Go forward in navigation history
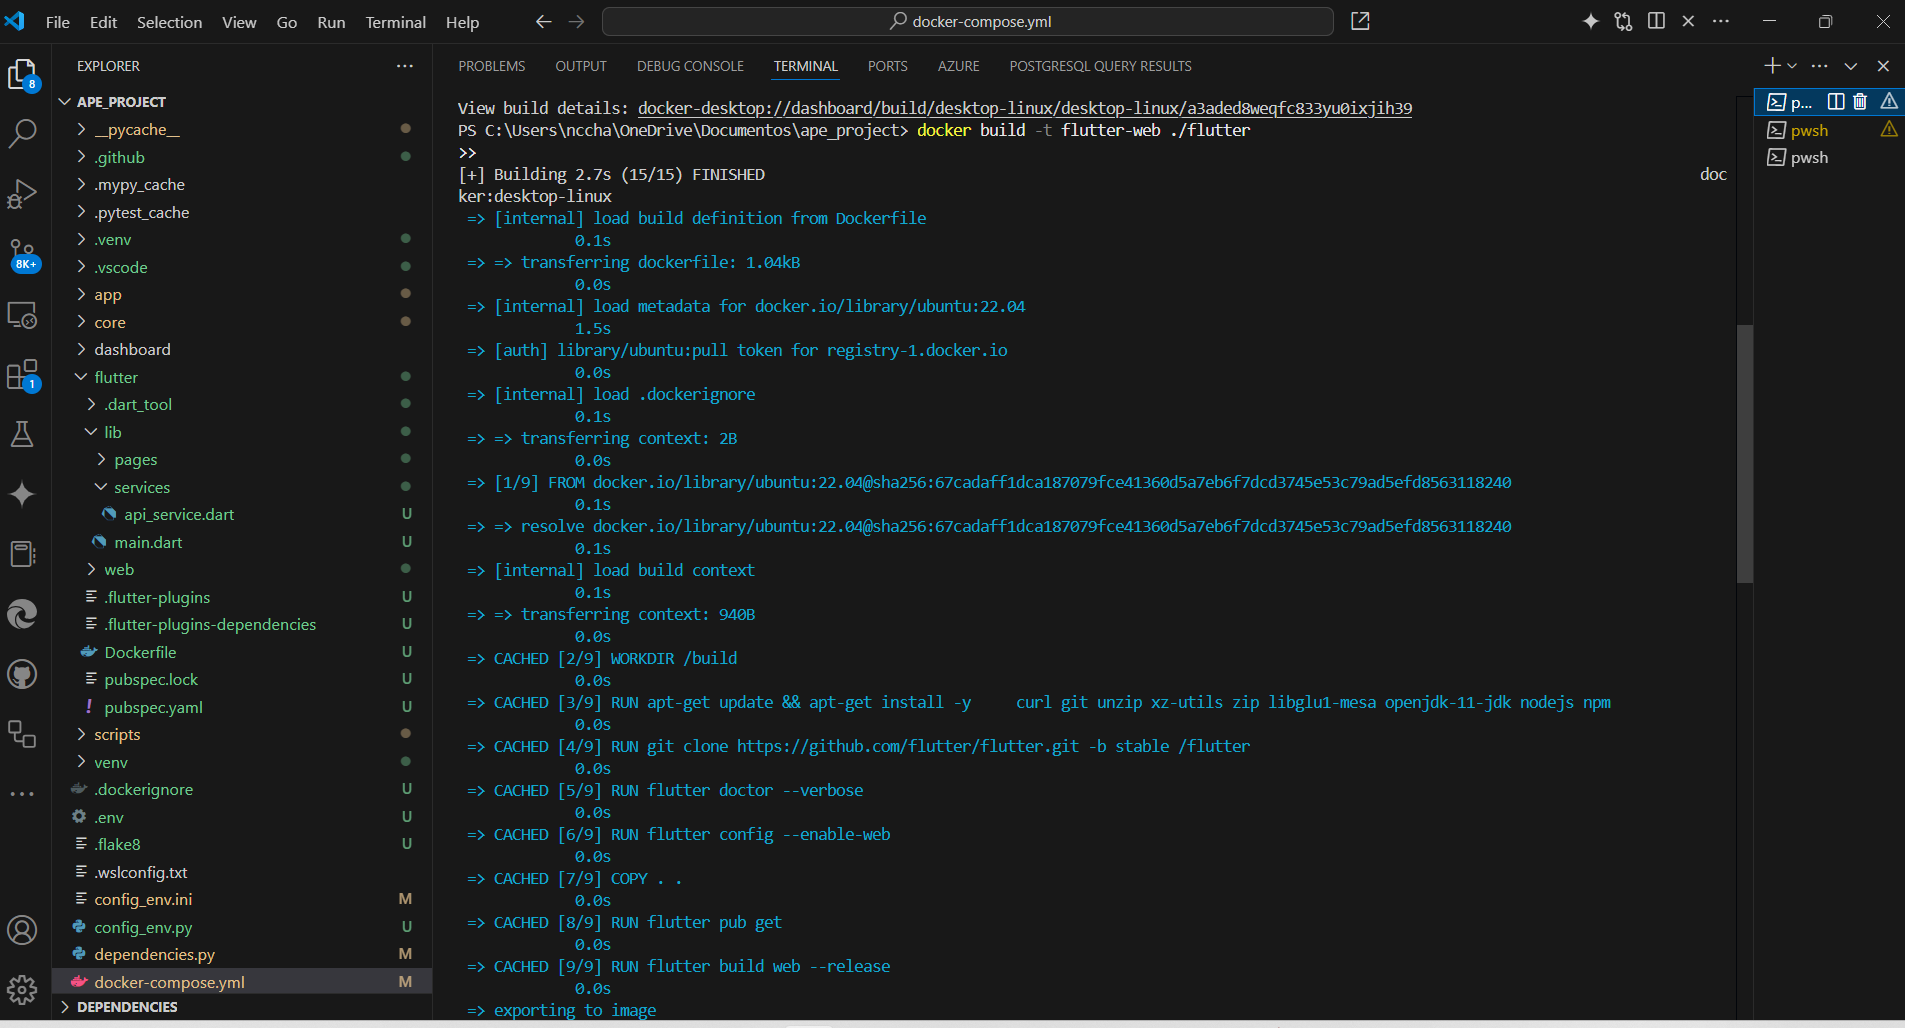This screenshot has height=1028, width=1905. tap(577, 21)
